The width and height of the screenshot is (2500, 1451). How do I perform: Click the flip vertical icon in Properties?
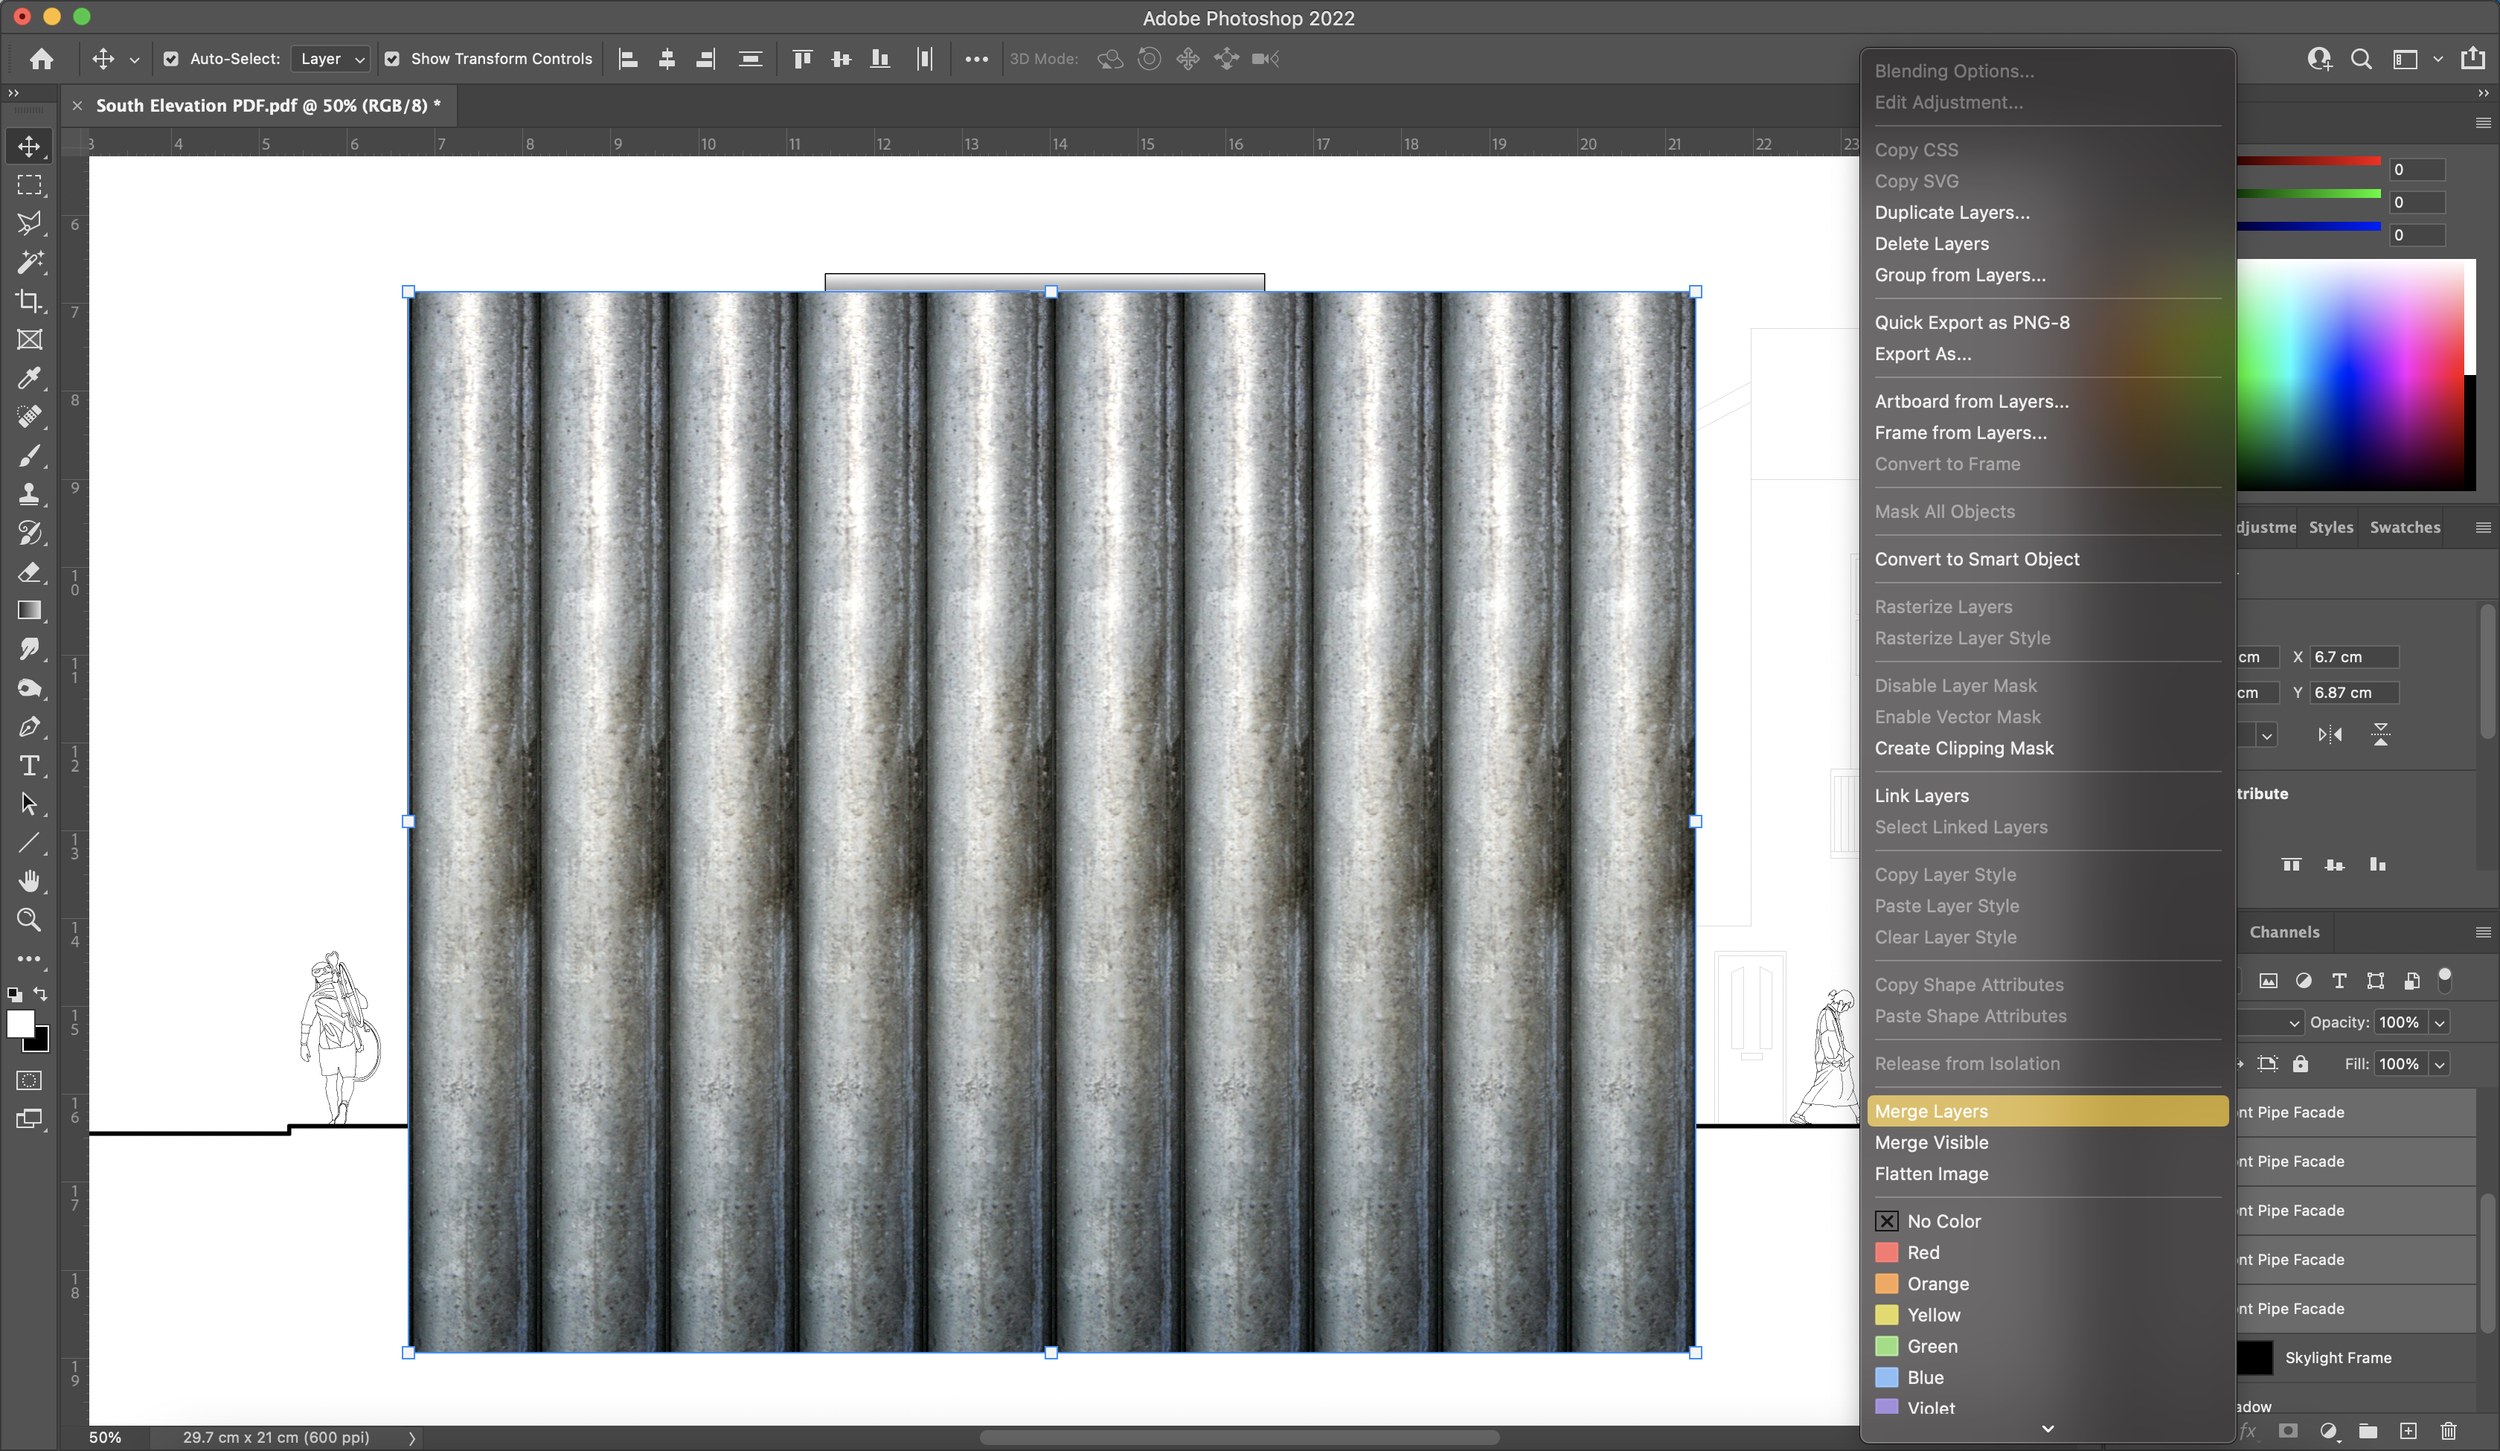(x=2381, y=735)
